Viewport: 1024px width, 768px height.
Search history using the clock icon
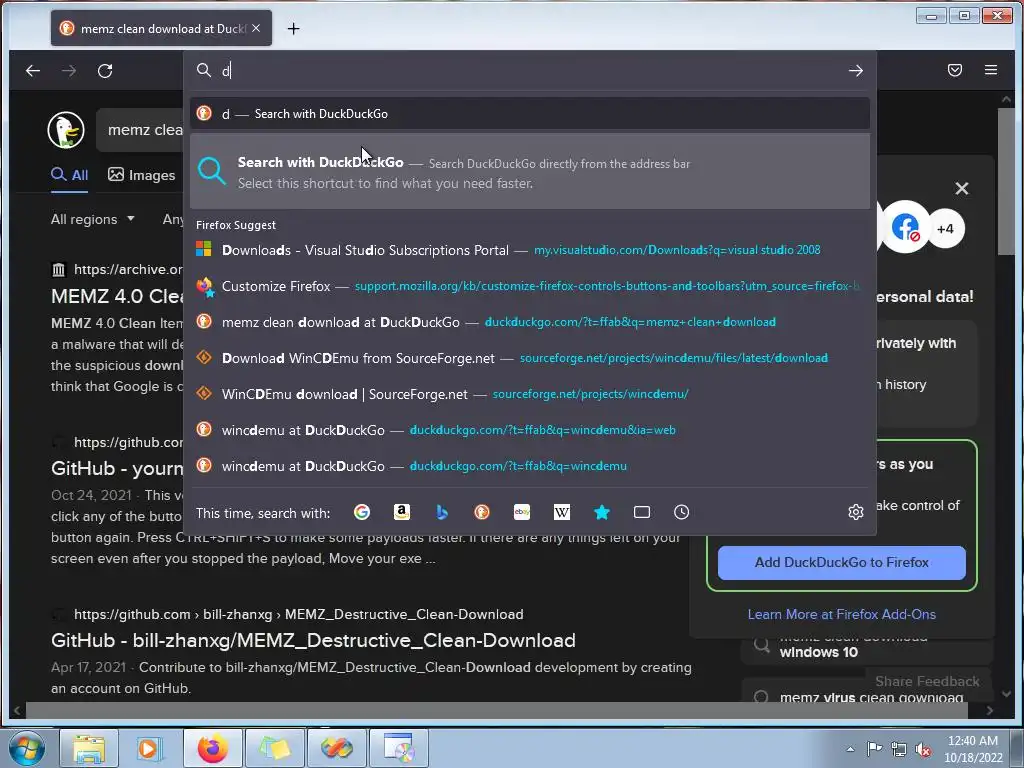click(682, 513)
